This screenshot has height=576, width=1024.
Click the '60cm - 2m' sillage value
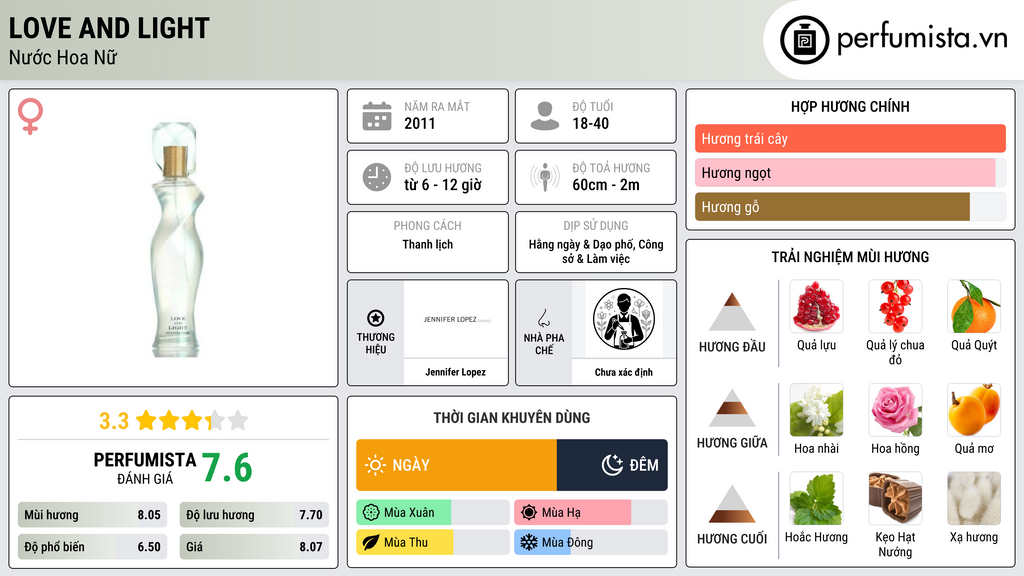606,185
